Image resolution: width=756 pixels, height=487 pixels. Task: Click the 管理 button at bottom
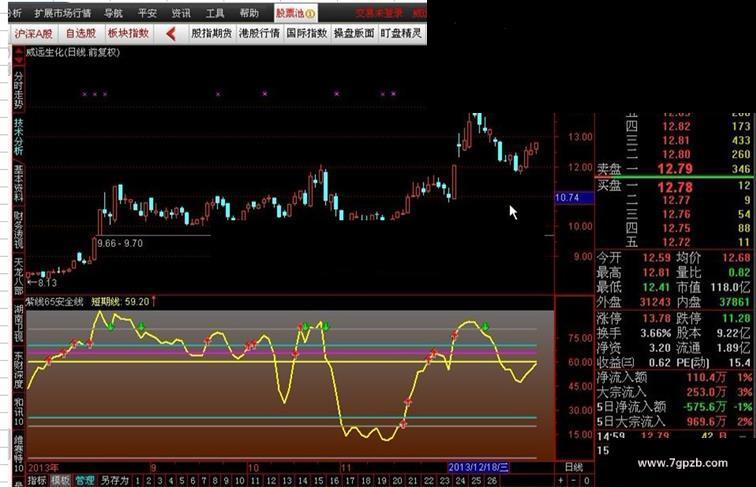(84, 480)
